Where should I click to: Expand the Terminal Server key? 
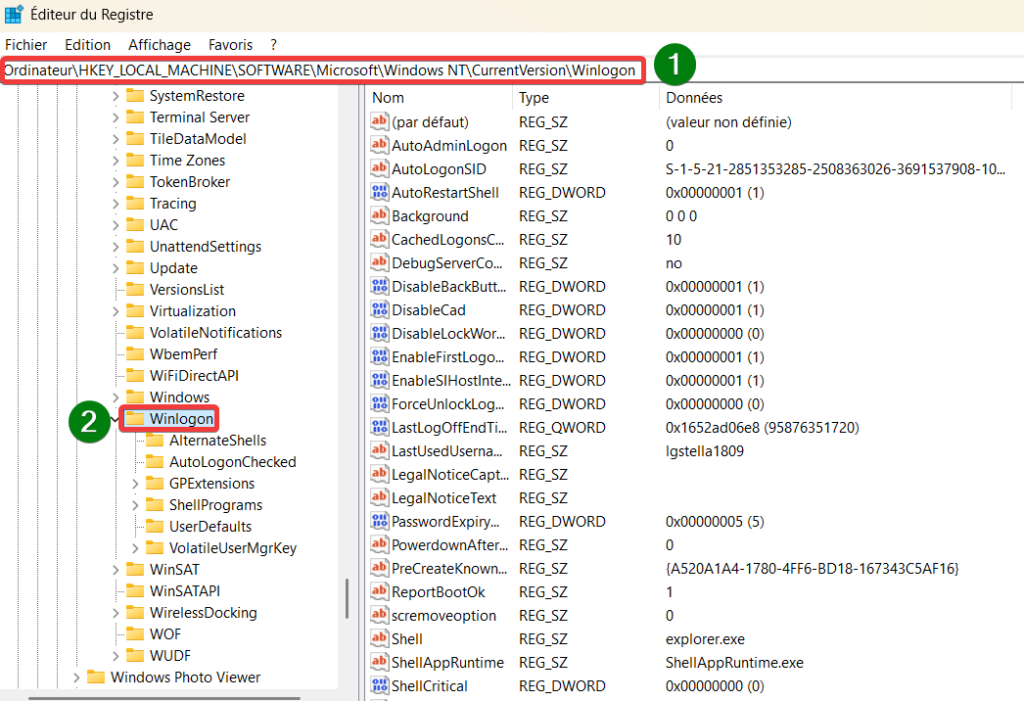116,118
